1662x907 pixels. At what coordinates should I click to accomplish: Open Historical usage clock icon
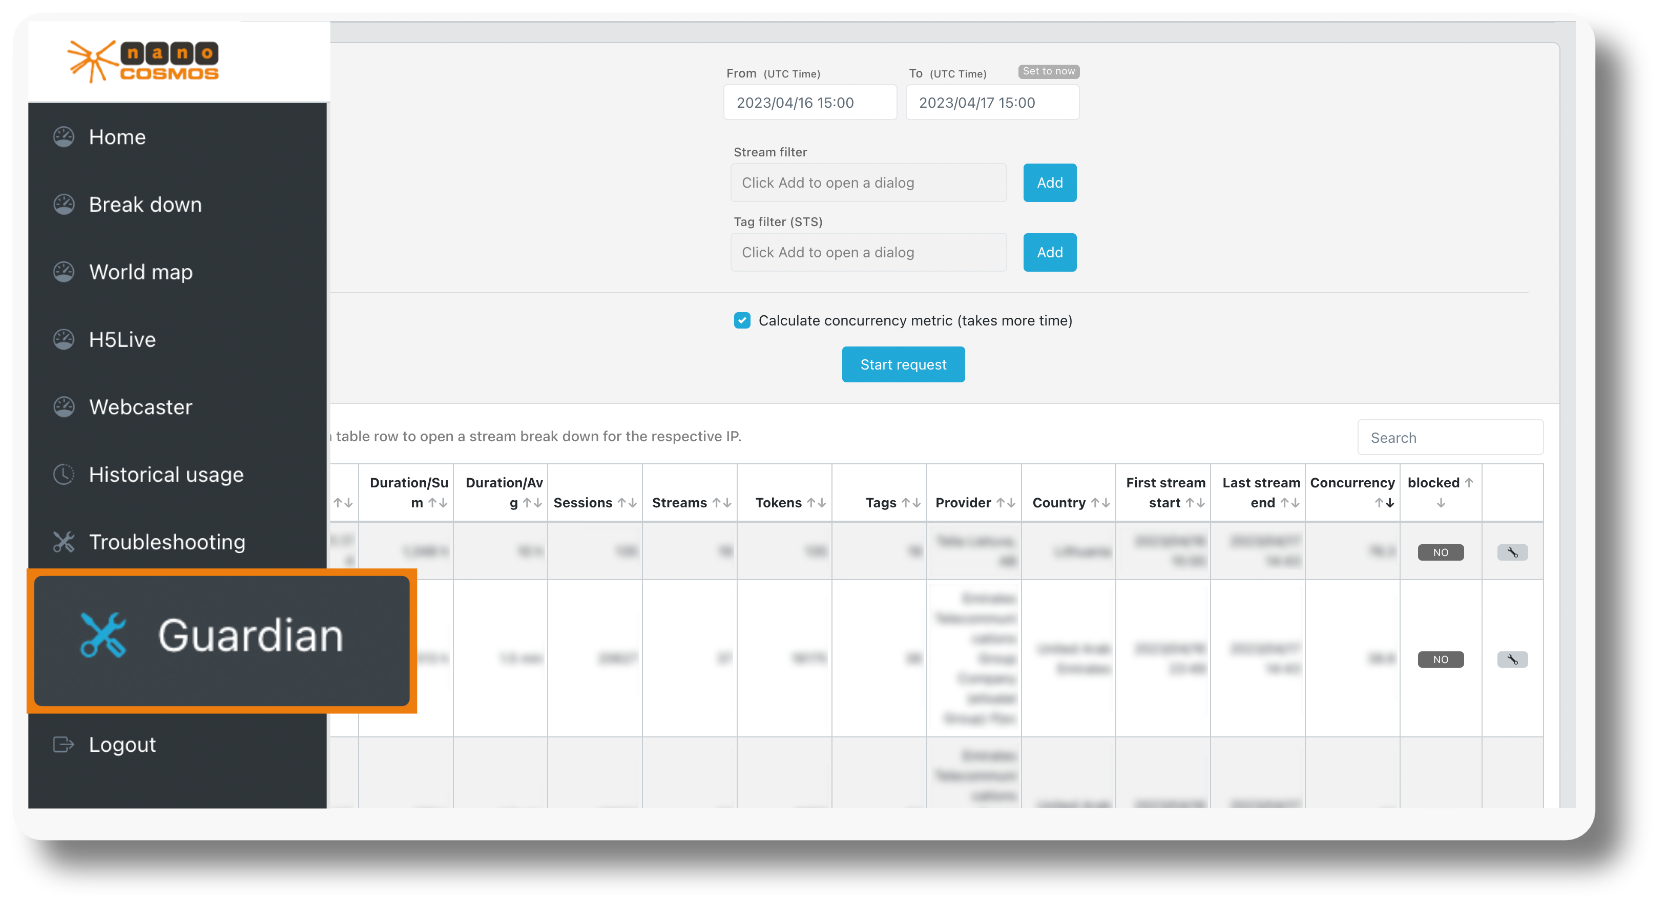pyautogui.click(x=63, y=474)
